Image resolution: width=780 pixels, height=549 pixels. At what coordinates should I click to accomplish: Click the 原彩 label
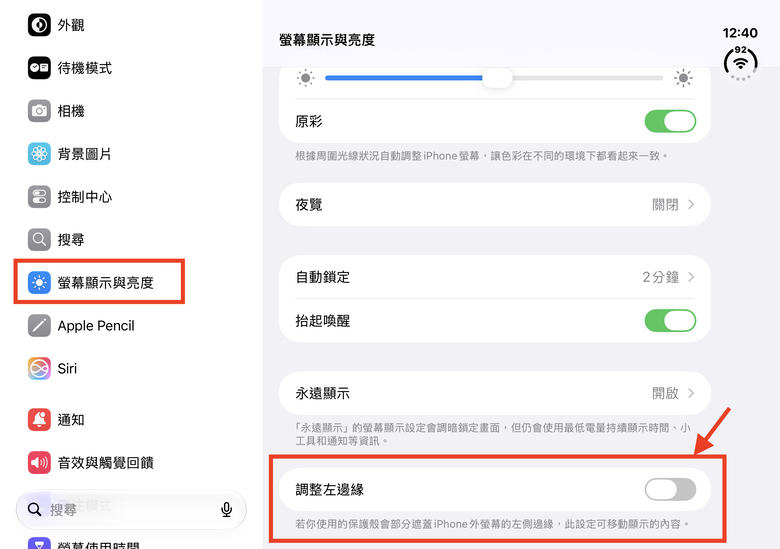click(x=309, y=121)
